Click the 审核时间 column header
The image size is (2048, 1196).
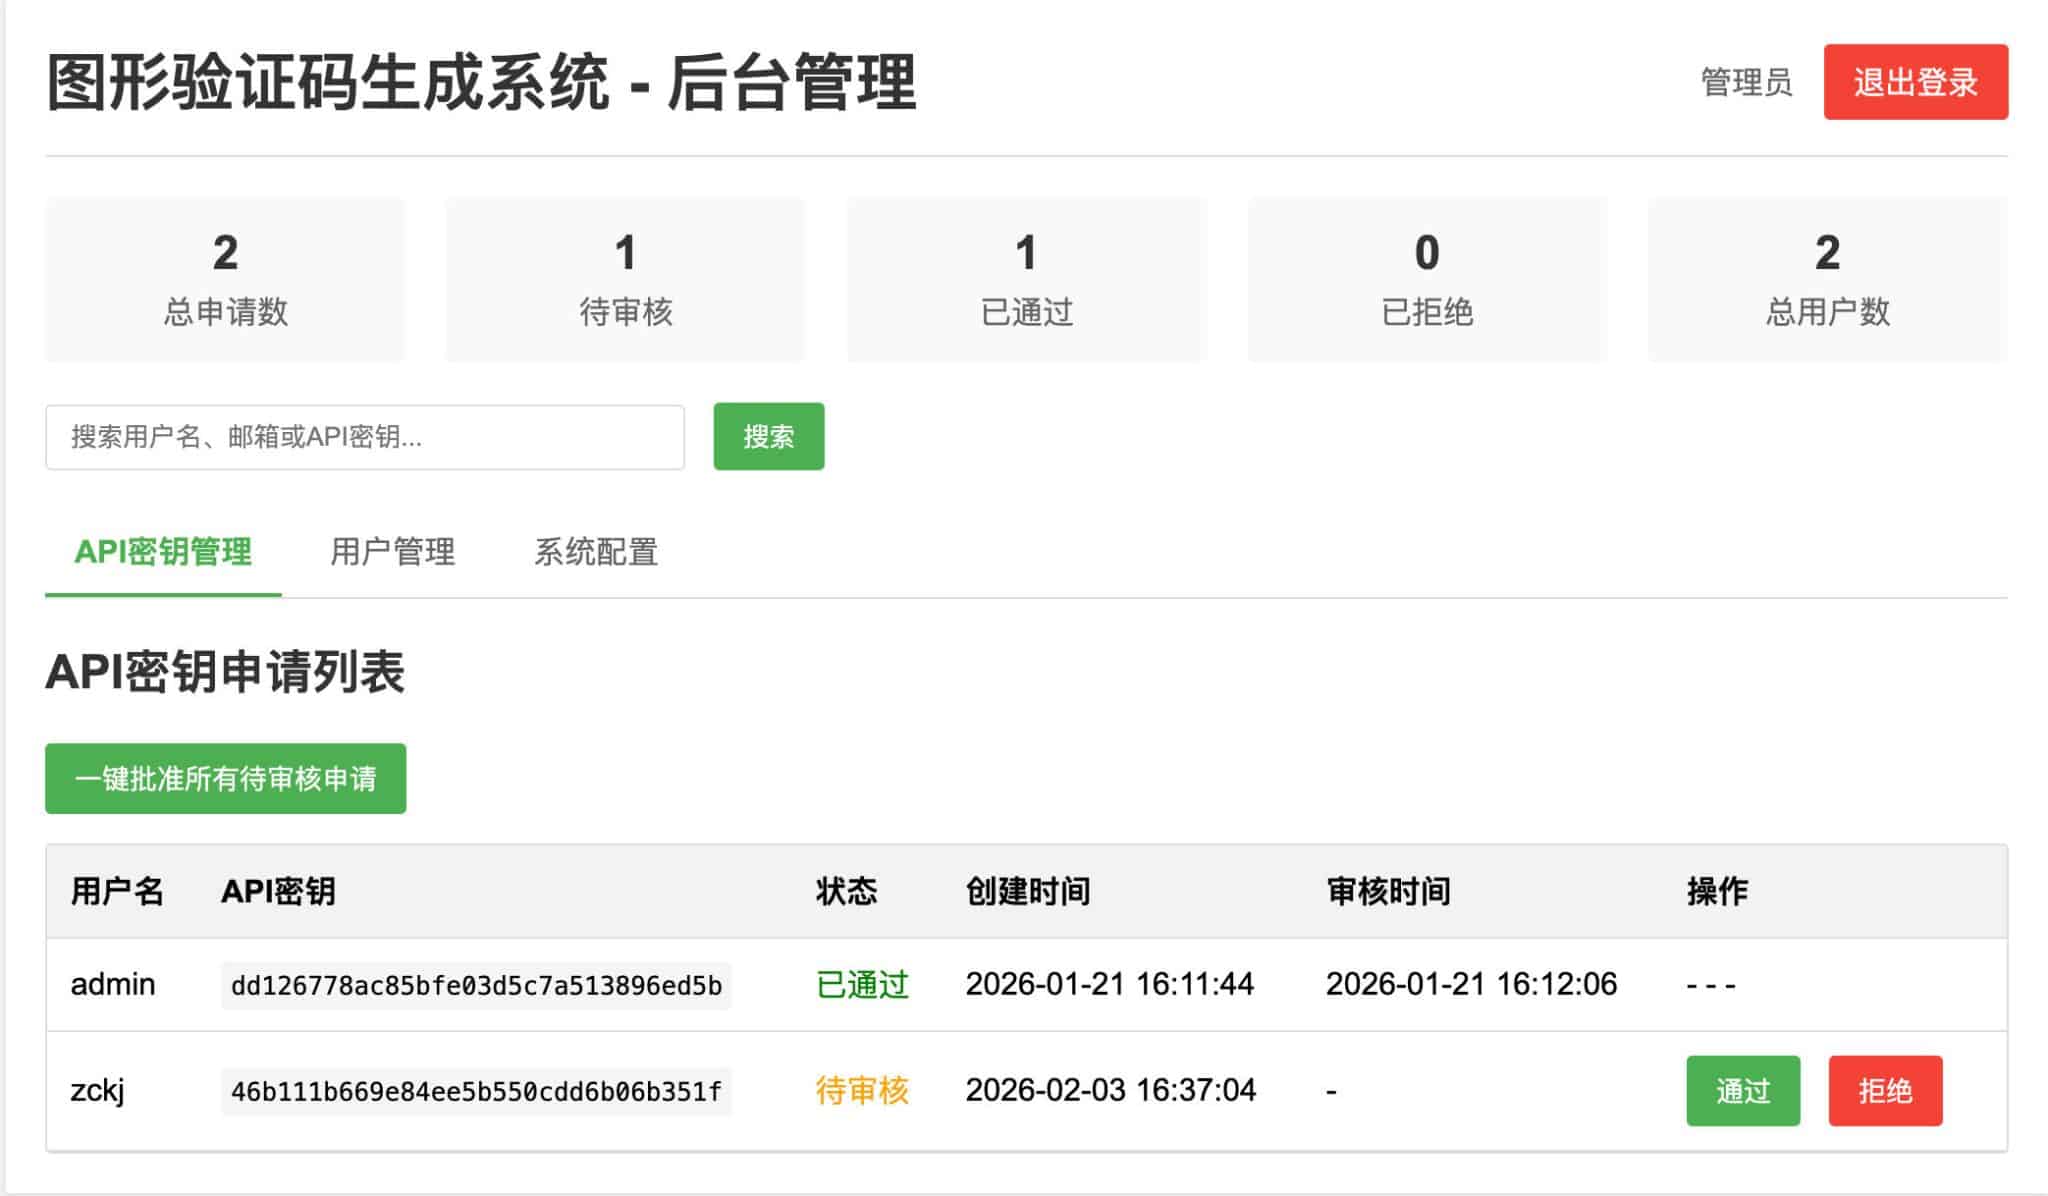pos(1388,891)
